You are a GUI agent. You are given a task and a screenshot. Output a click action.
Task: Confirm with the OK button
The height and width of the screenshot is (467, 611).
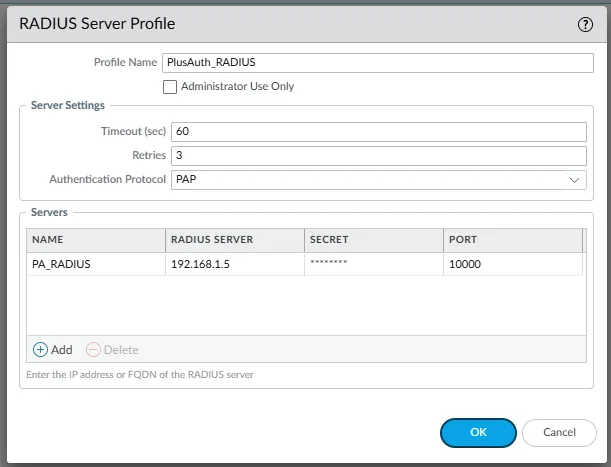(x=478, y=432)
